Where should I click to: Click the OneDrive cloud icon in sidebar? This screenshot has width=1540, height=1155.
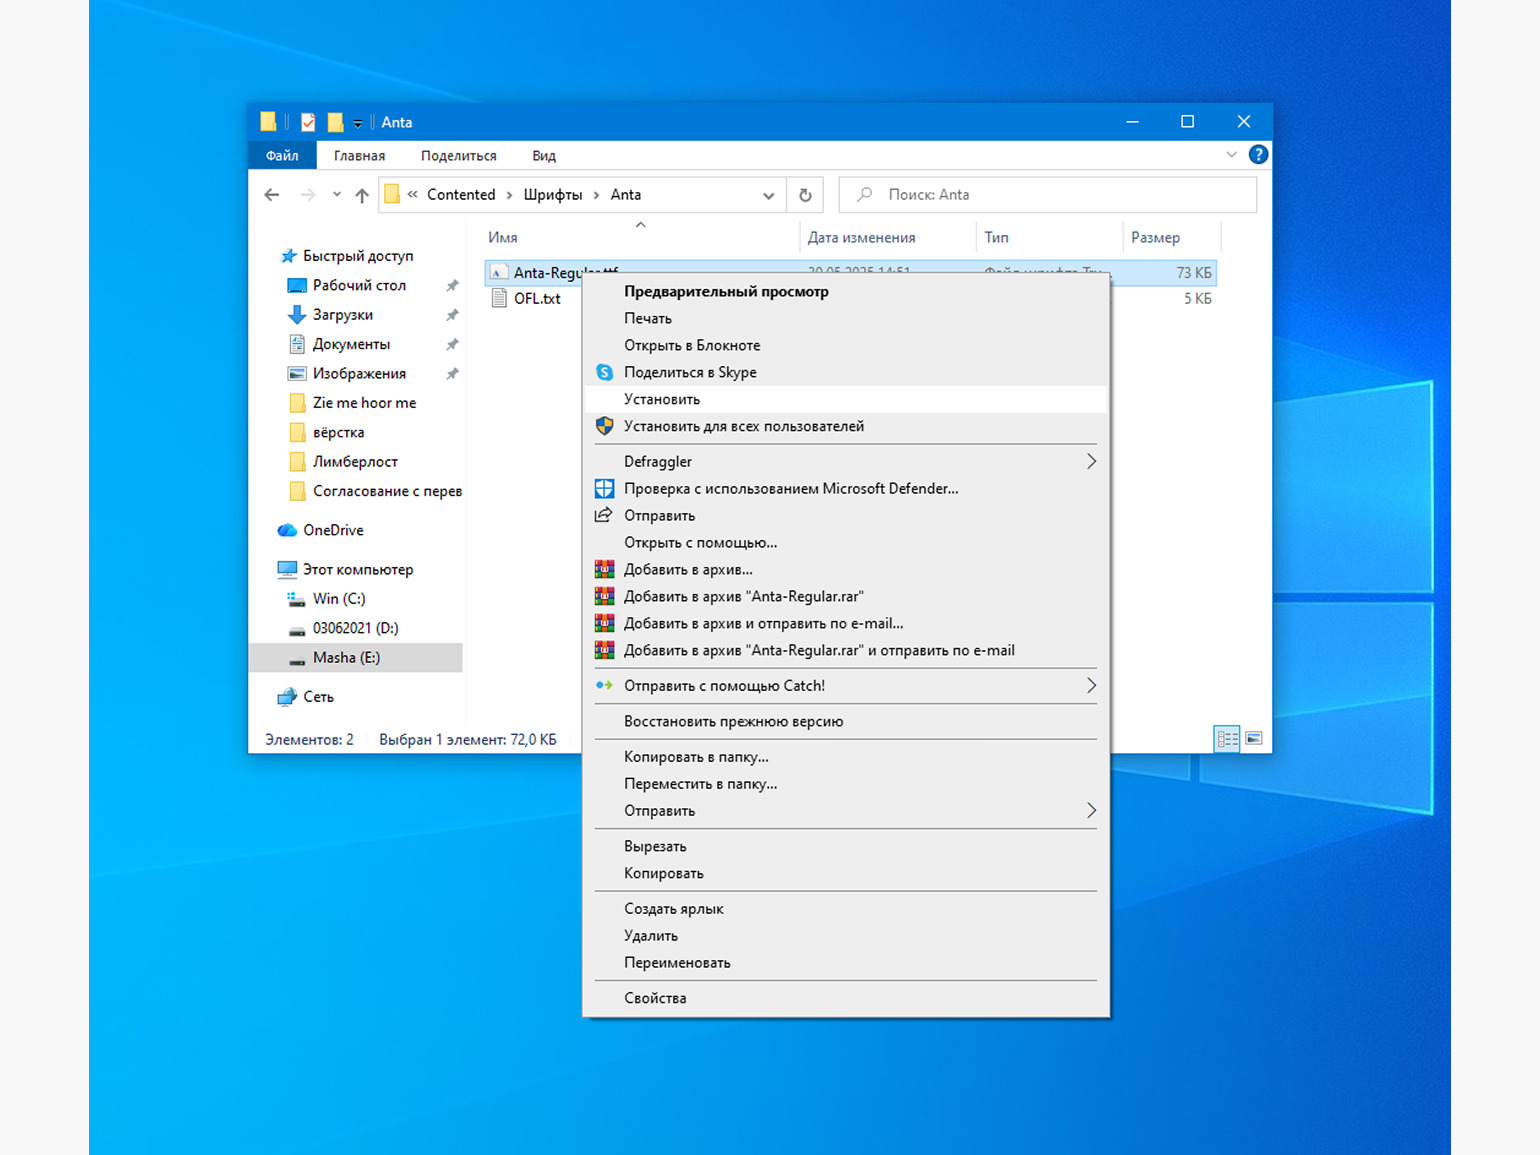pos(288,530)
